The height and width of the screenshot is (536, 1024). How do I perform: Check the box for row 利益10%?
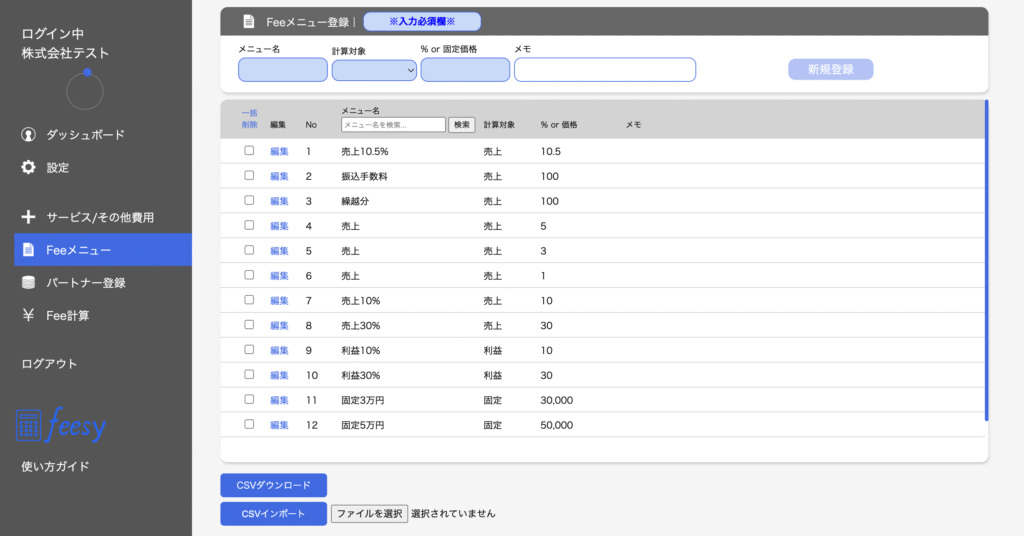point(249,349)
